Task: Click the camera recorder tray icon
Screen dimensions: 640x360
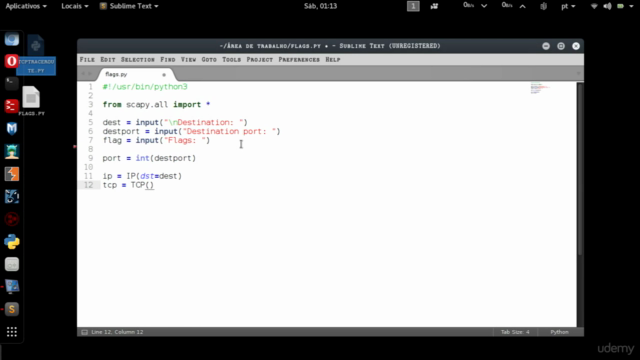Action: [x=434, y=6]
